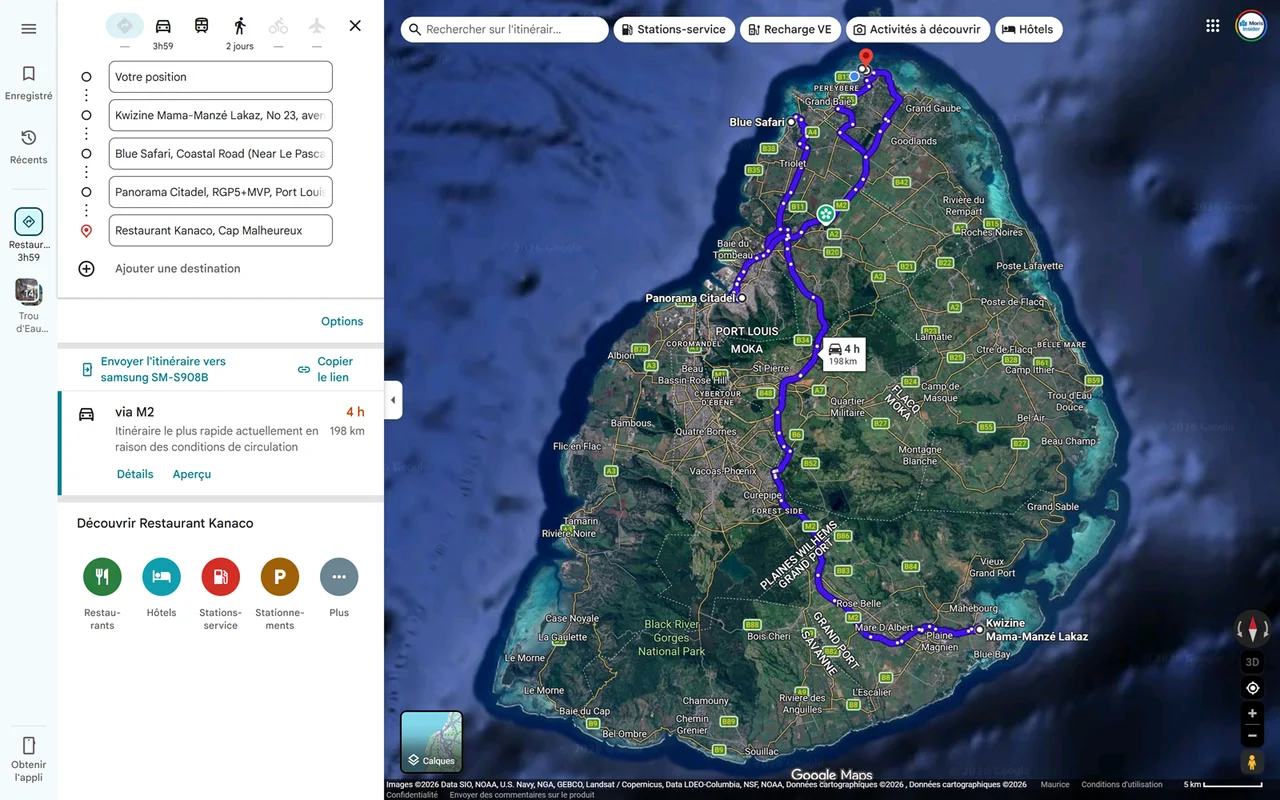The height and width of the screenshot is (800, 1280).
Task: Click Conditions d'utilisation link
Action: (x=1122, y=785)
